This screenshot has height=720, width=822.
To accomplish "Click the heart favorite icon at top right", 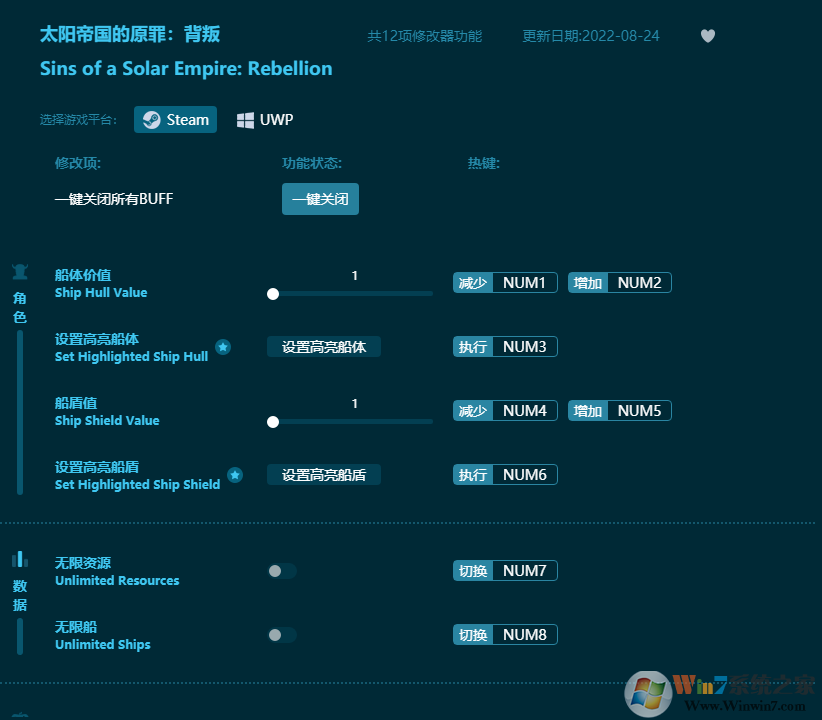I will 707,36.
